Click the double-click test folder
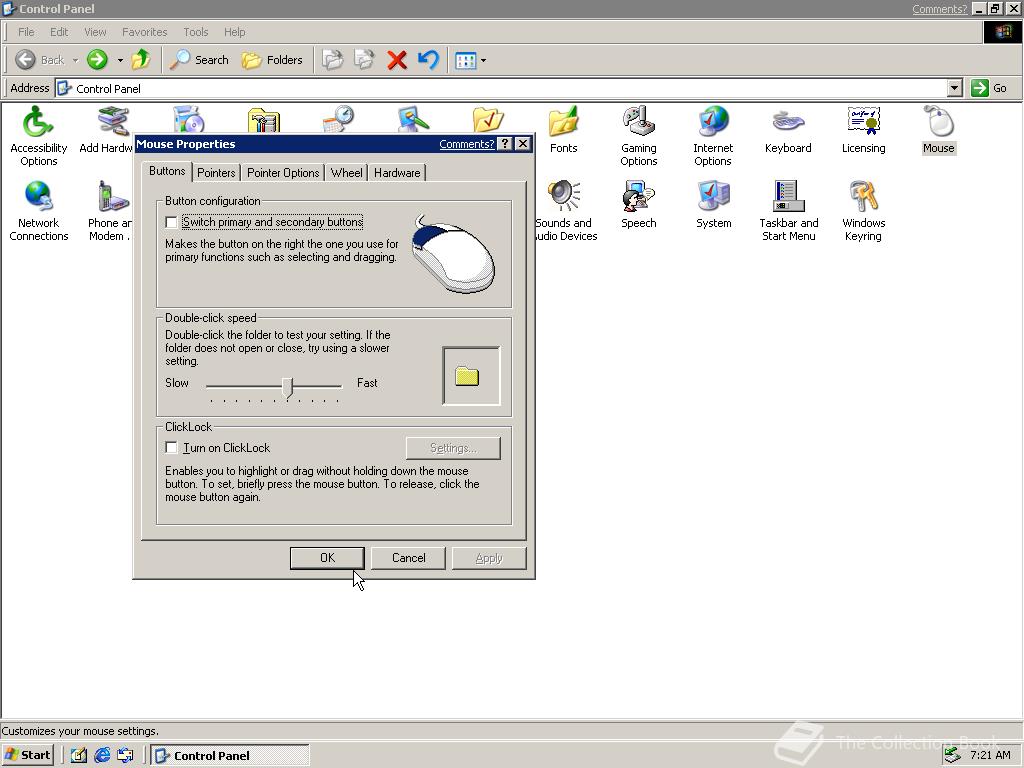This screenshot has height=768, width=1024. (467, 377)
